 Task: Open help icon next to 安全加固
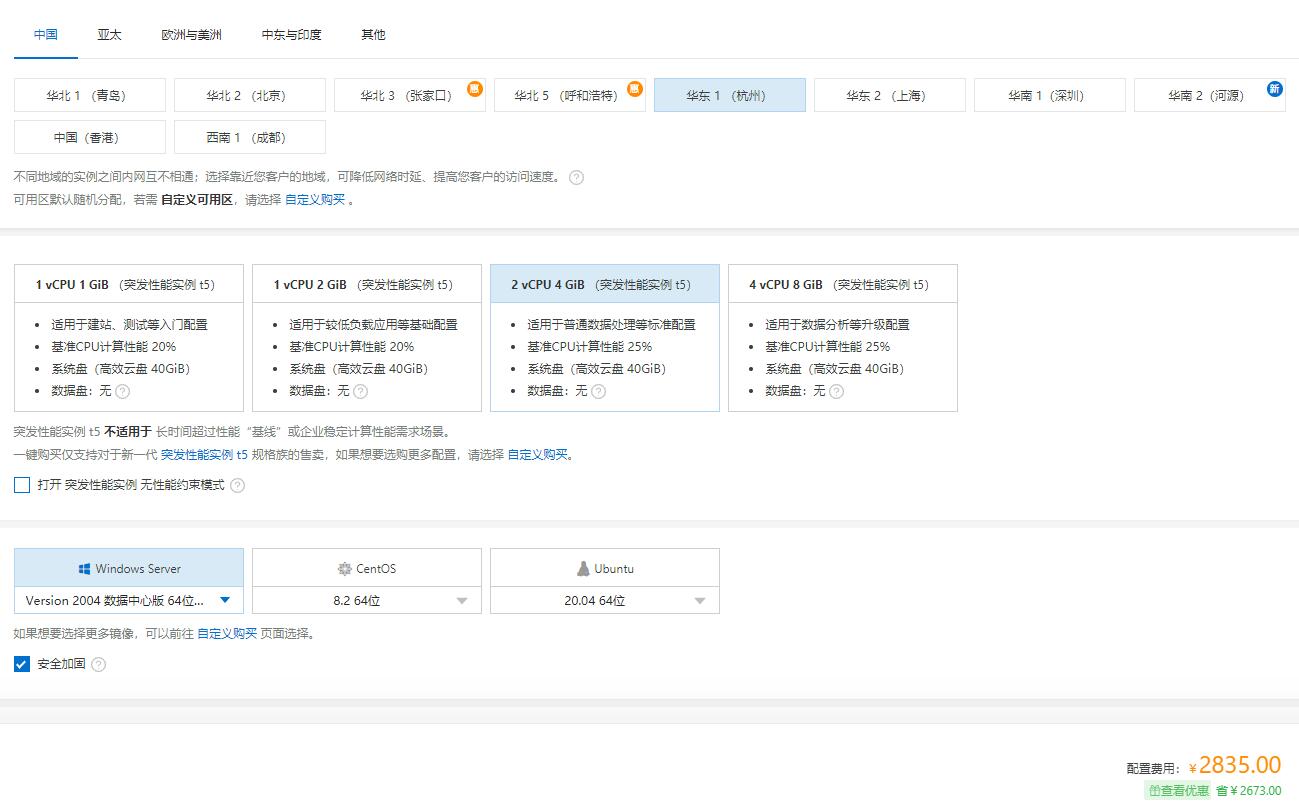(98, 664)
